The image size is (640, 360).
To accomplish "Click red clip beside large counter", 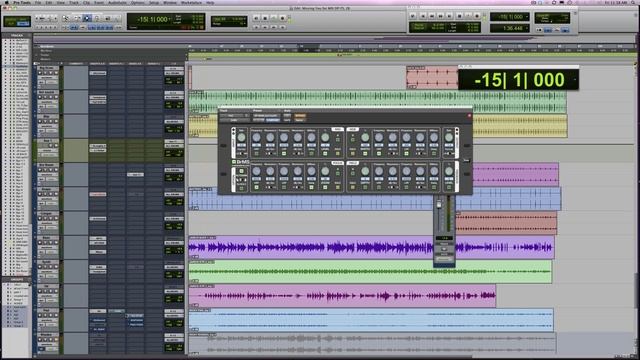I will (x=432, y=77).
